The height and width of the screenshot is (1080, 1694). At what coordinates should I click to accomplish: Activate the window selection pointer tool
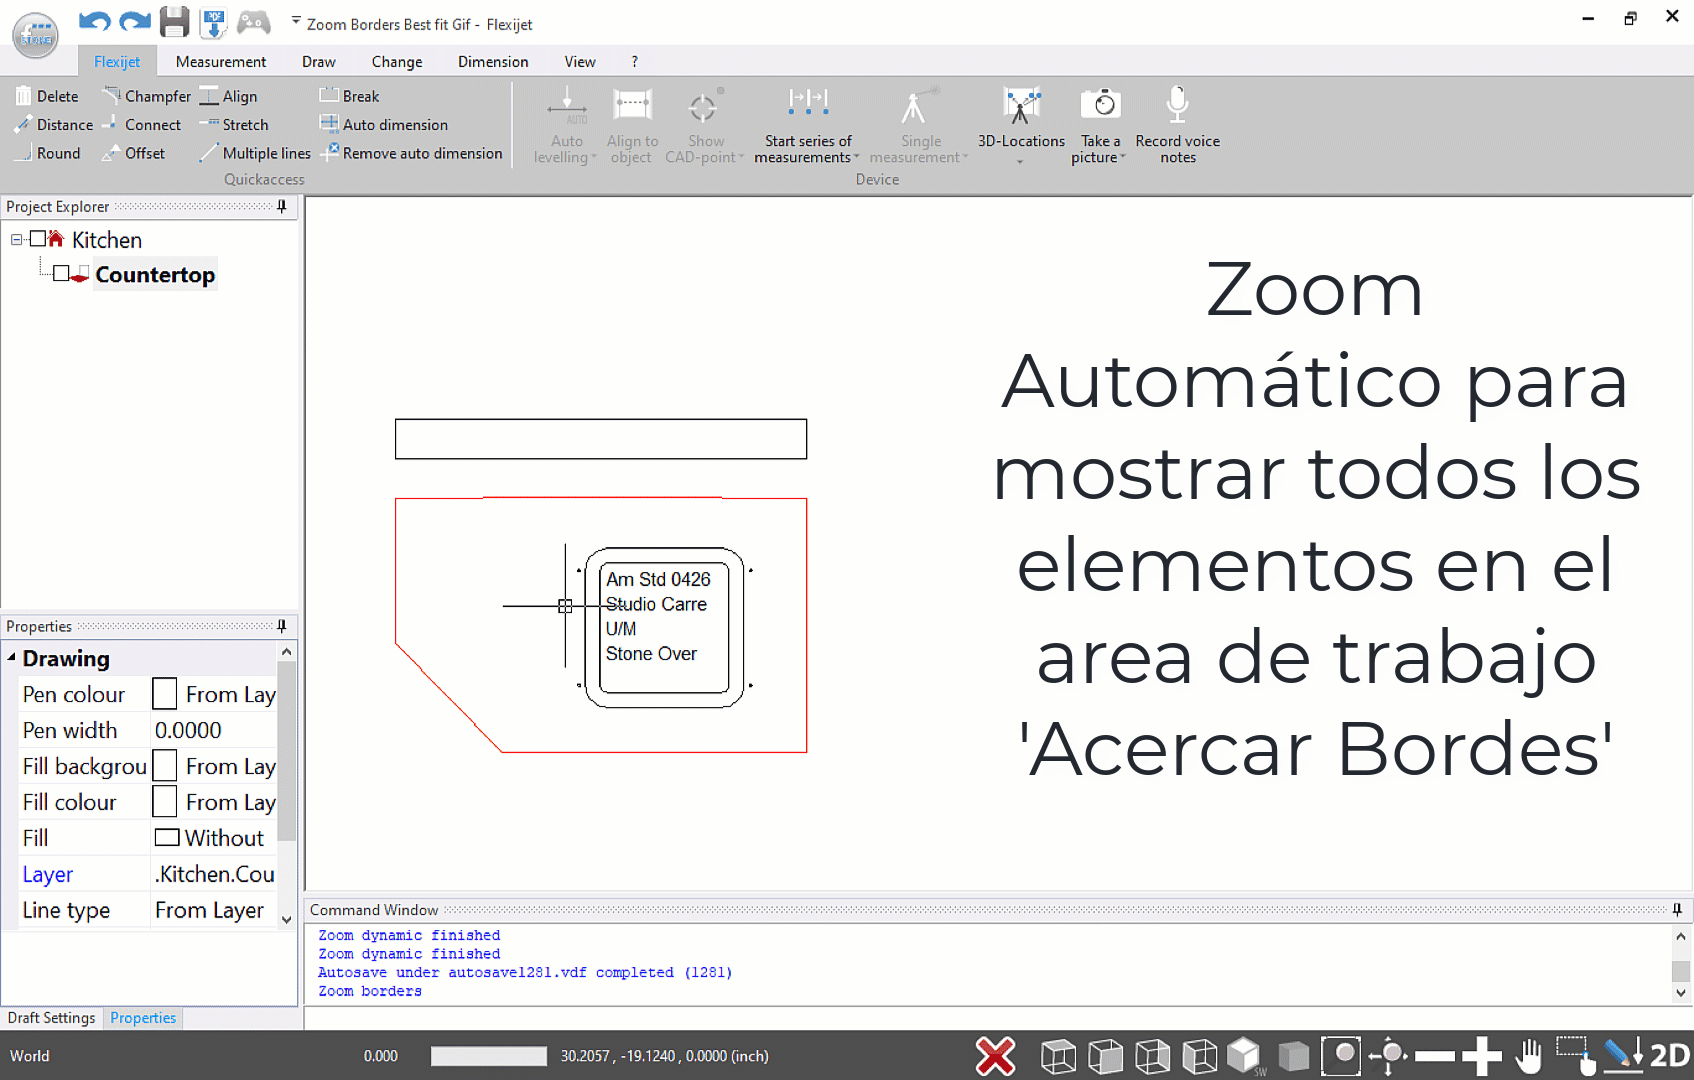pos(1576,1056)
